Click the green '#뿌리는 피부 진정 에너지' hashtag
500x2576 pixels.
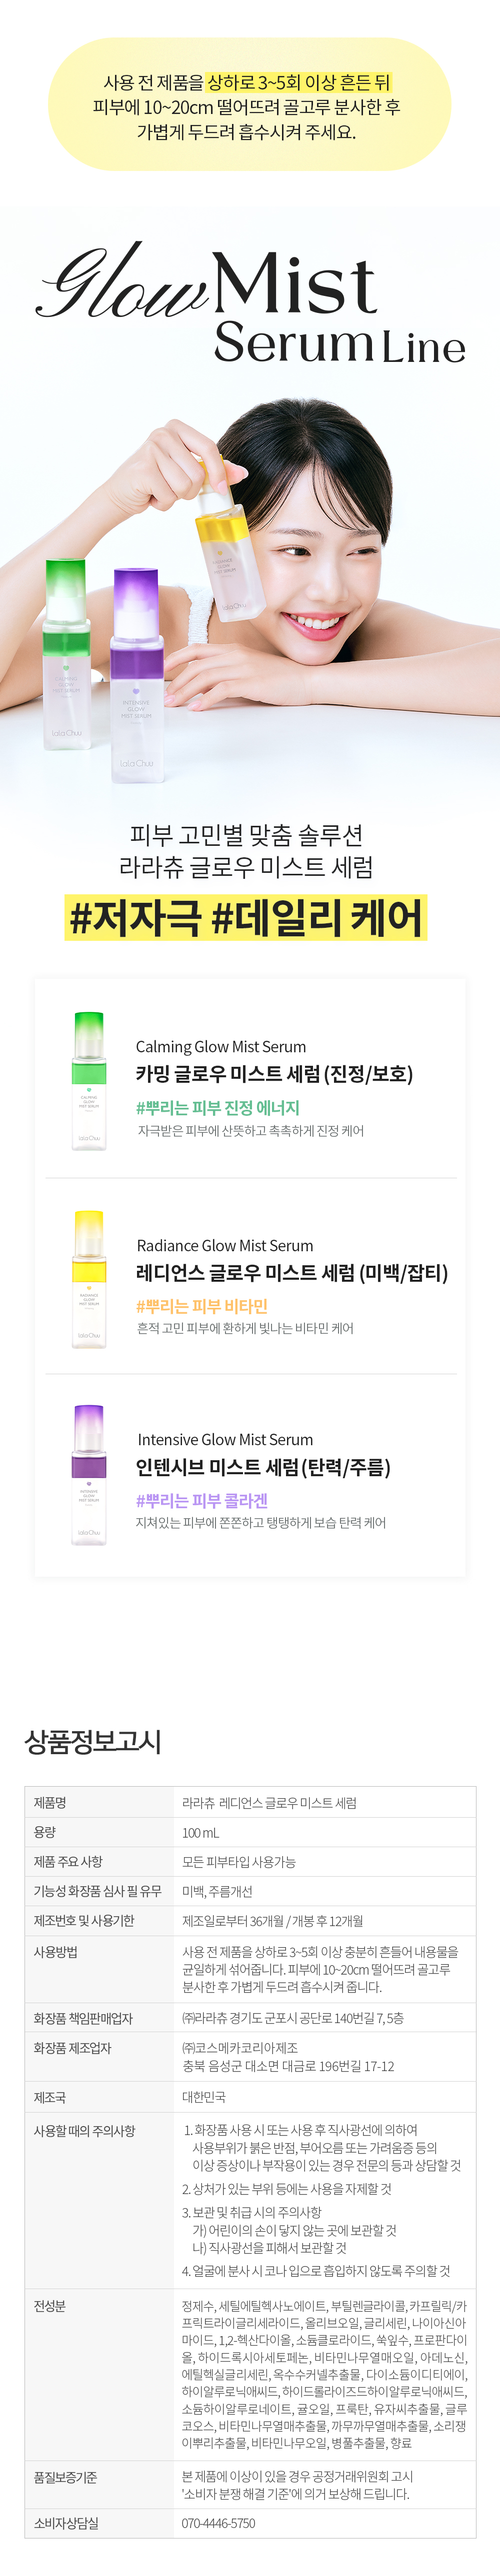pos(218,1107)
